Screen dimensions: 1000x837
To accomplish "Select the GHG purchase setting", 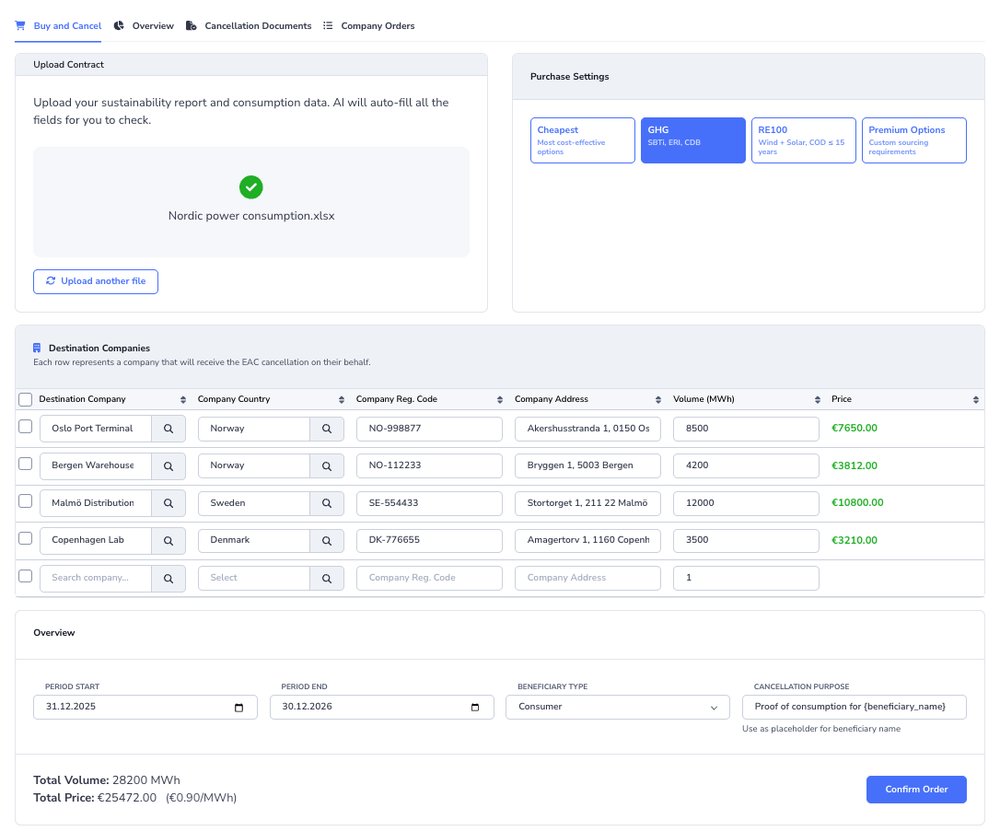I will (693, 140).
